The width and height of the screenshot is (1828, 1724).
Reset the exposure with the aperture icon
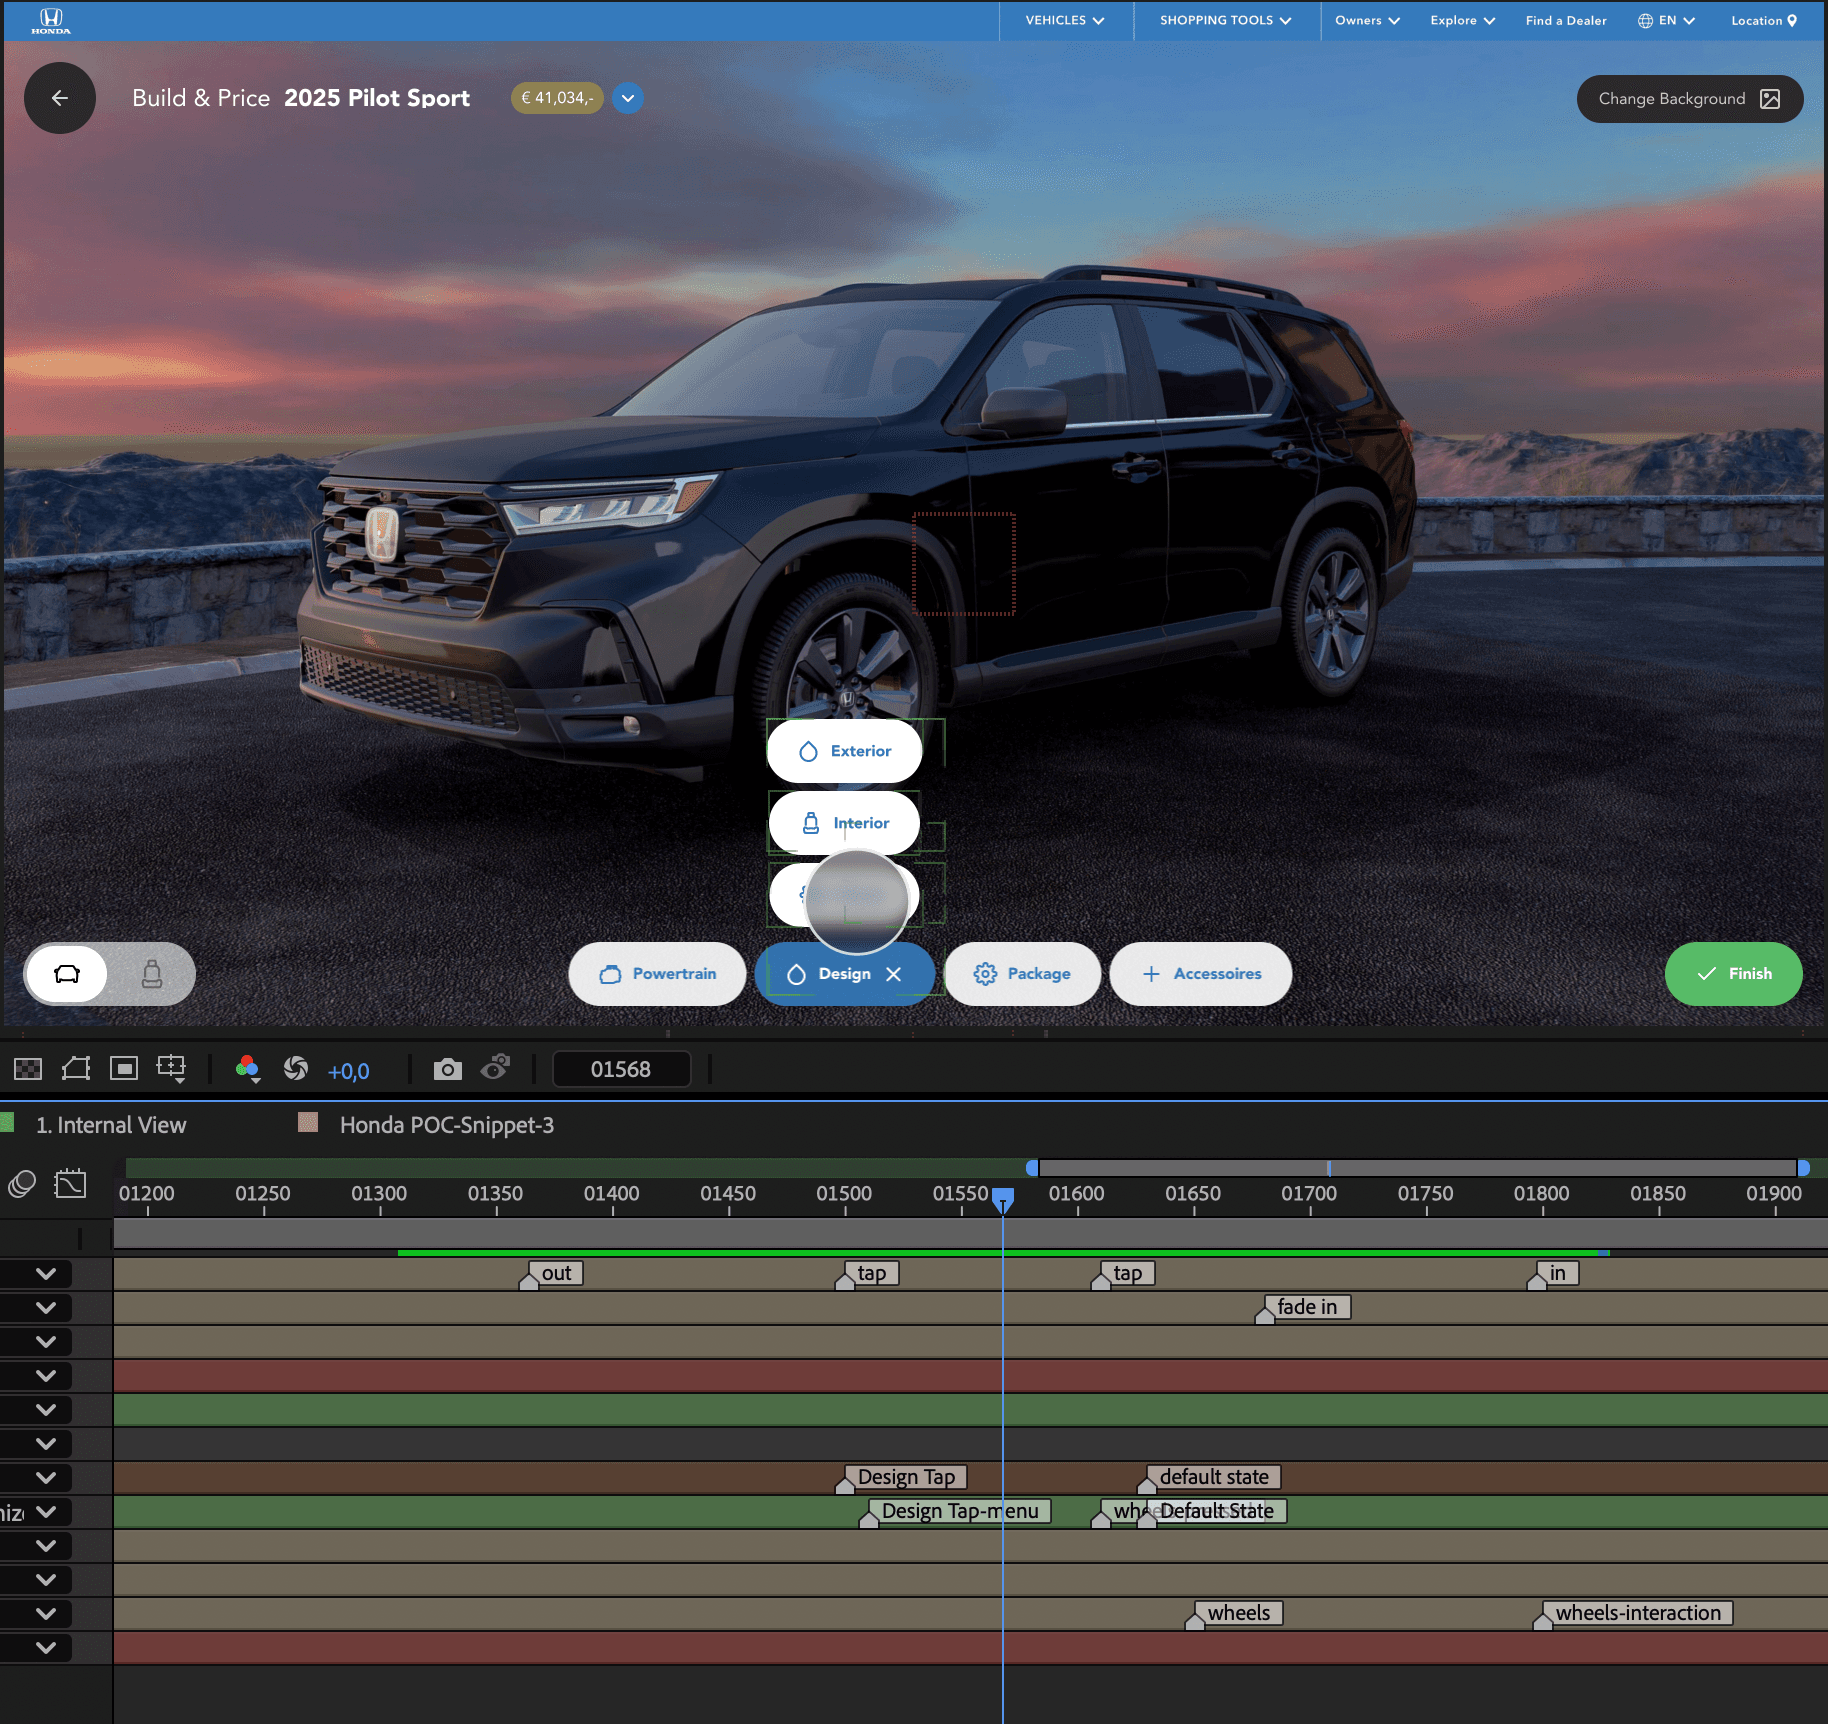(296, 1069)
